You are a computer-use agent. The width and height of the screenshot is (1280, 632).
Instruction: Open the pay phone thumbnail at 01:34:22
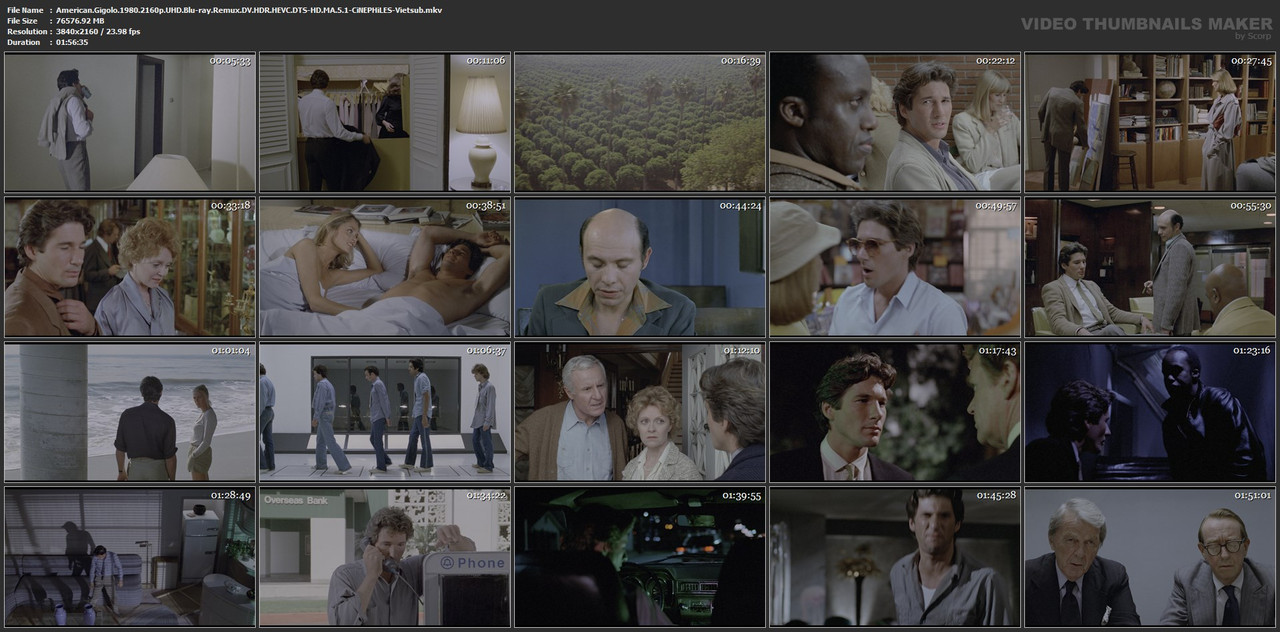click(x=385, y=557)
